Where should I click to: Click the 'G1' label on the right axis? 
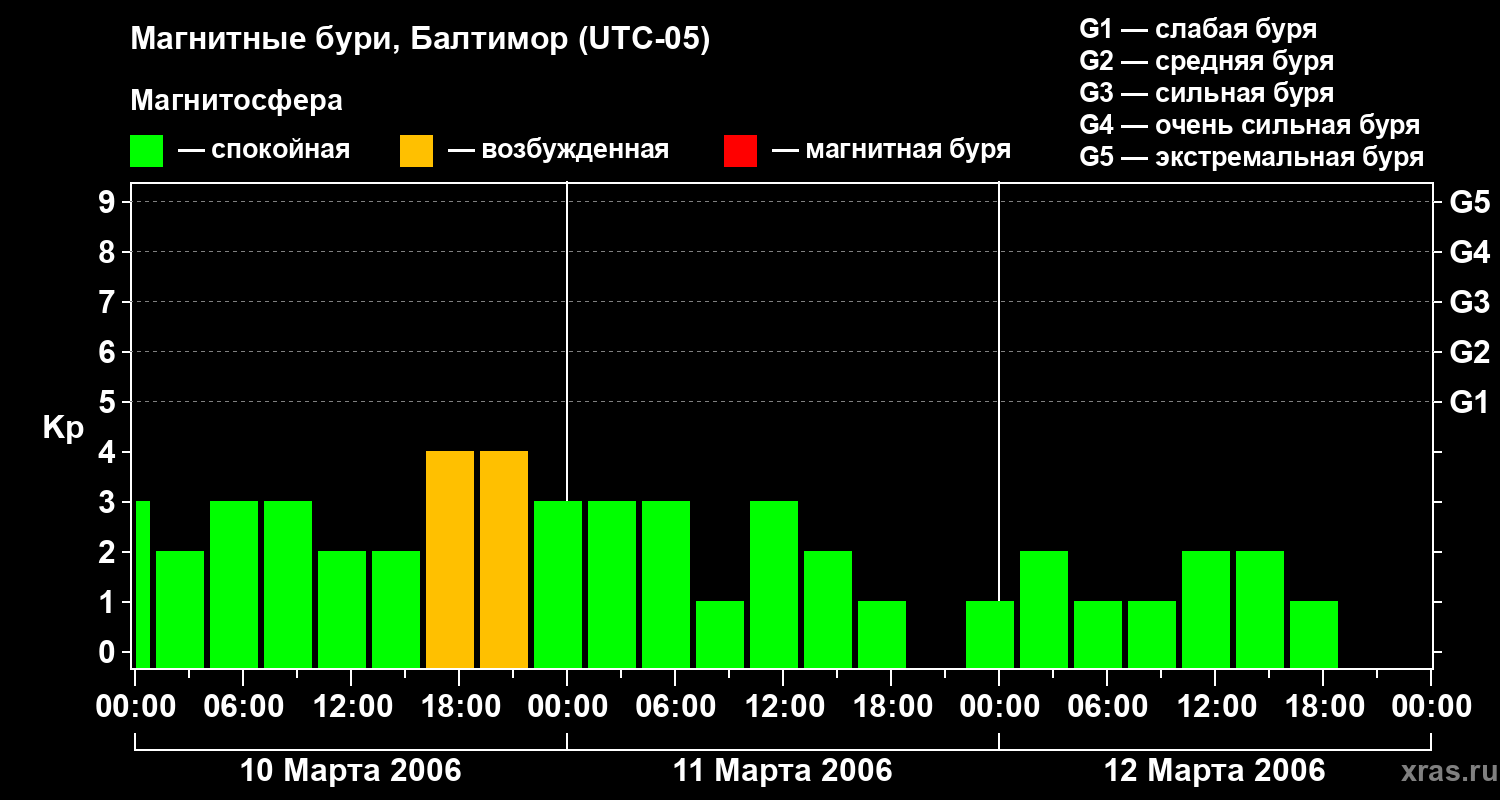1469,402
